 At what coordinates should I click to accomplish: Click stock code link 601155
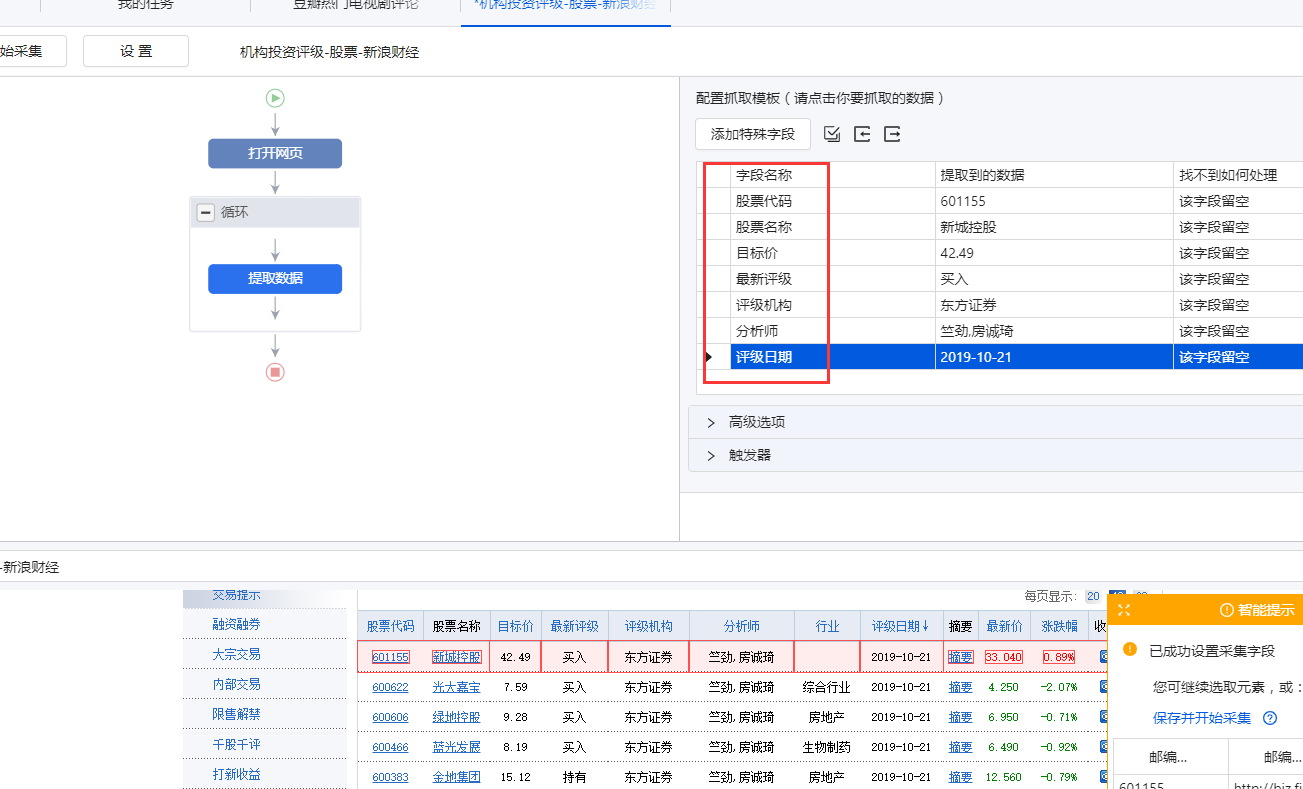[x=390, y=657]
